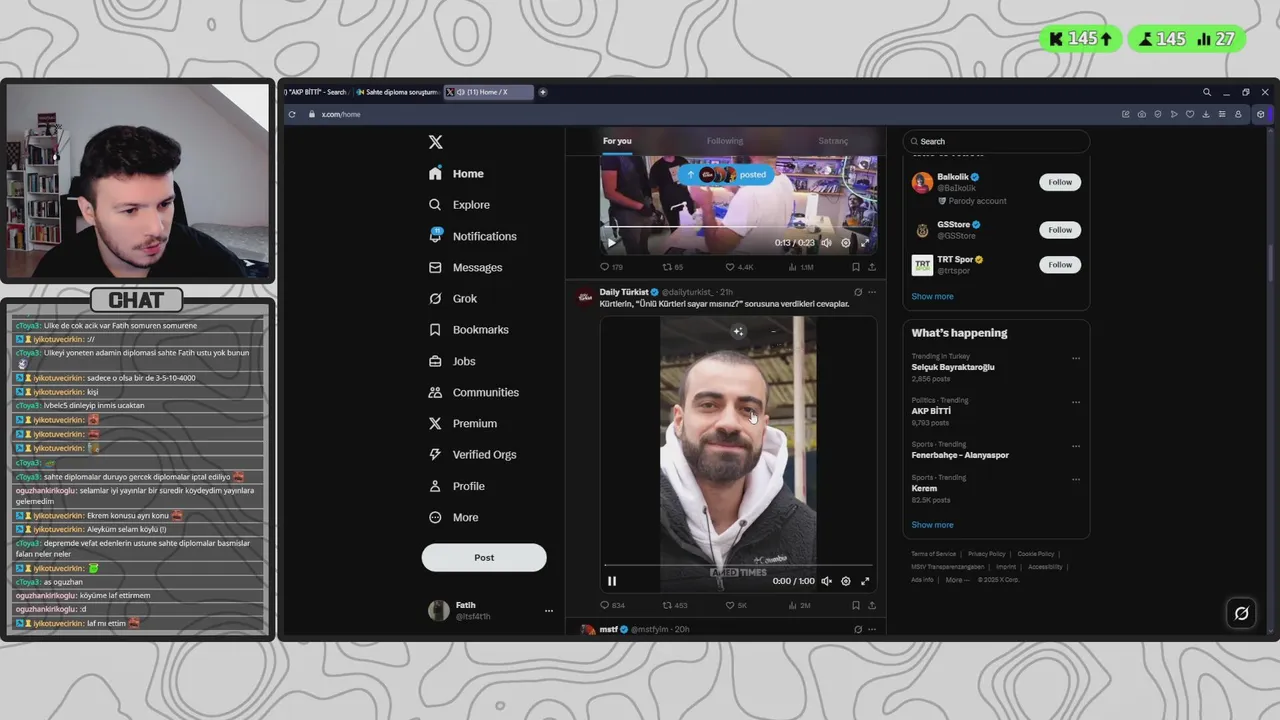Click the browser tab search magnifier
This screenshot has width=1280, height=720.
1207,92
